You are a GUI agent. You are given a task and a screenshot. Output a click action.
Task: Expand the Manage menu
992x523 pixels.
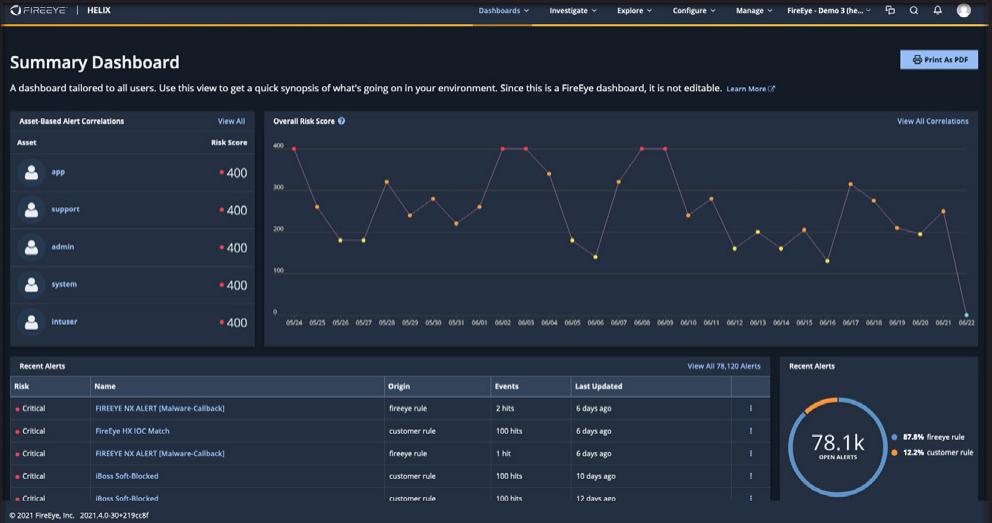pyautogui.click(x=754, y=10)
